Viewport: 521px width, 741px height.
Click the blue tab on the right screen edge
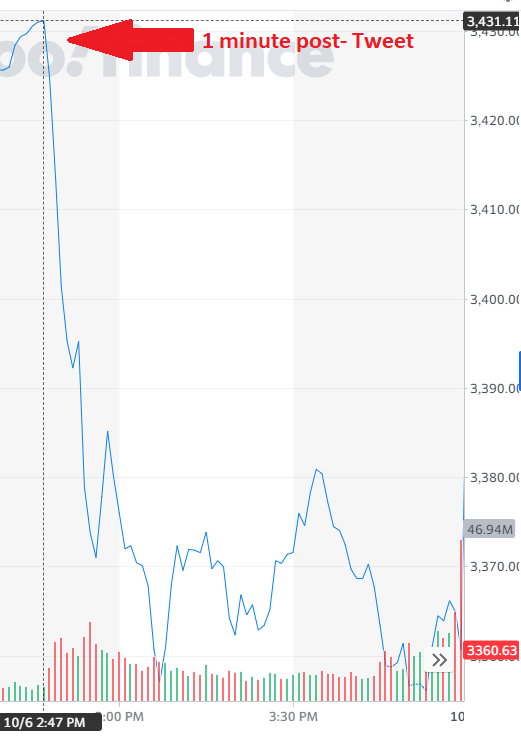pyautogui.click(x=520, y=371)
